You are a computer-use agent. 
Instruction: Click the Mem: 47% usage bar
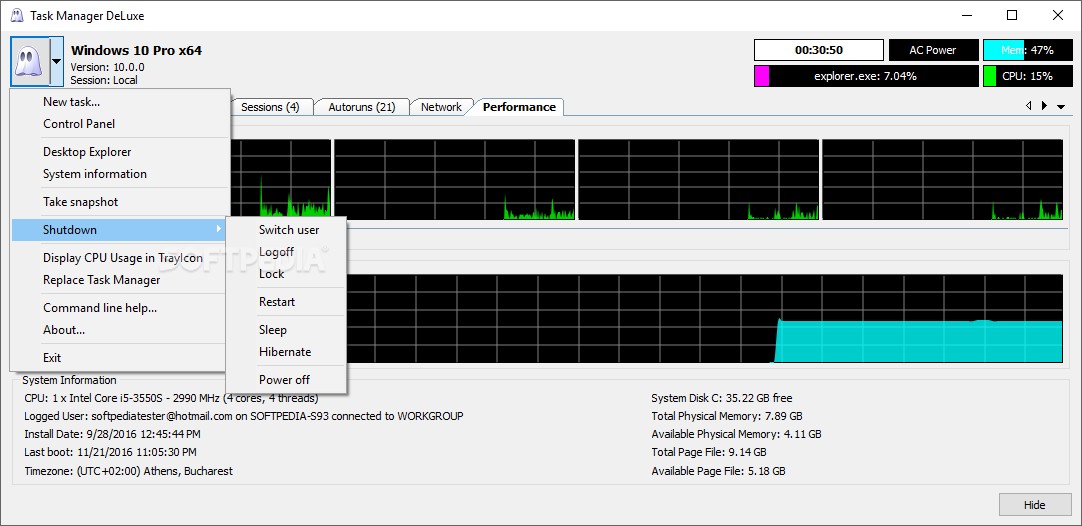coord(1027,50)
